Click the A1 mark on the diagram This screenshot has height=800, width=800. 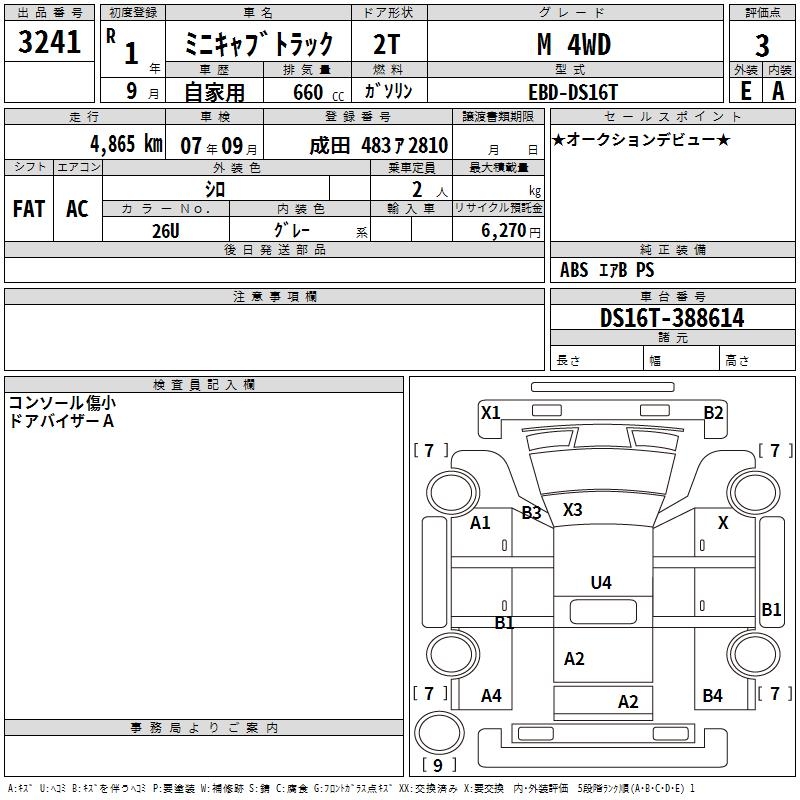pyautogui.click(x=480, y=522)
